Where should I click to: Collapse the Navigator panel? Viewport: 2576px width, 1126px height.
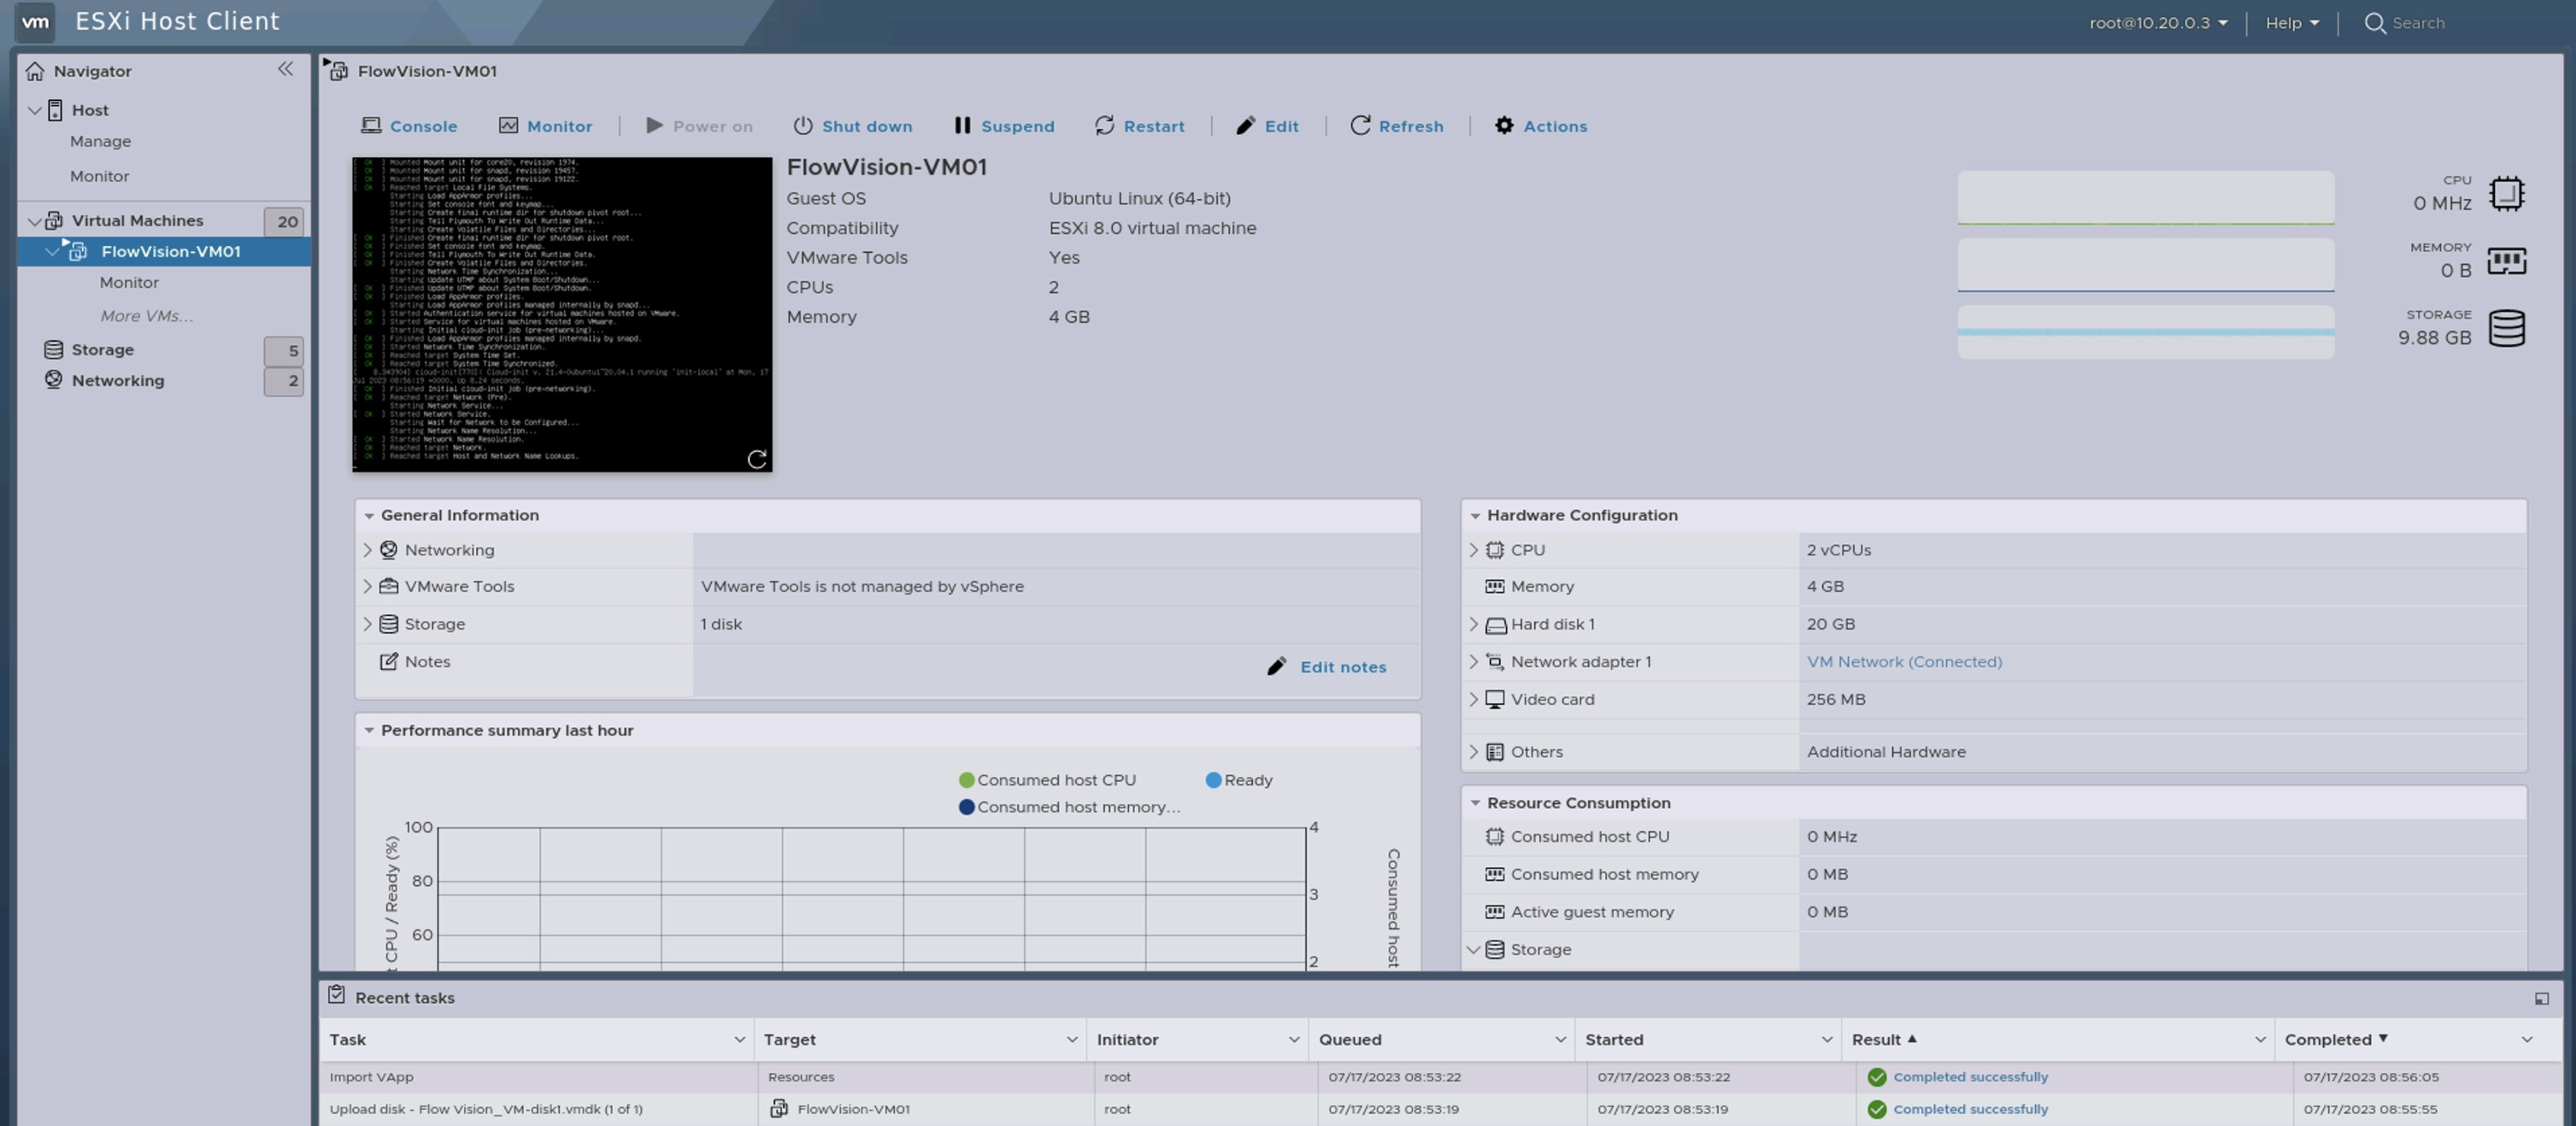pyautogui.click(x=285, y=69)
